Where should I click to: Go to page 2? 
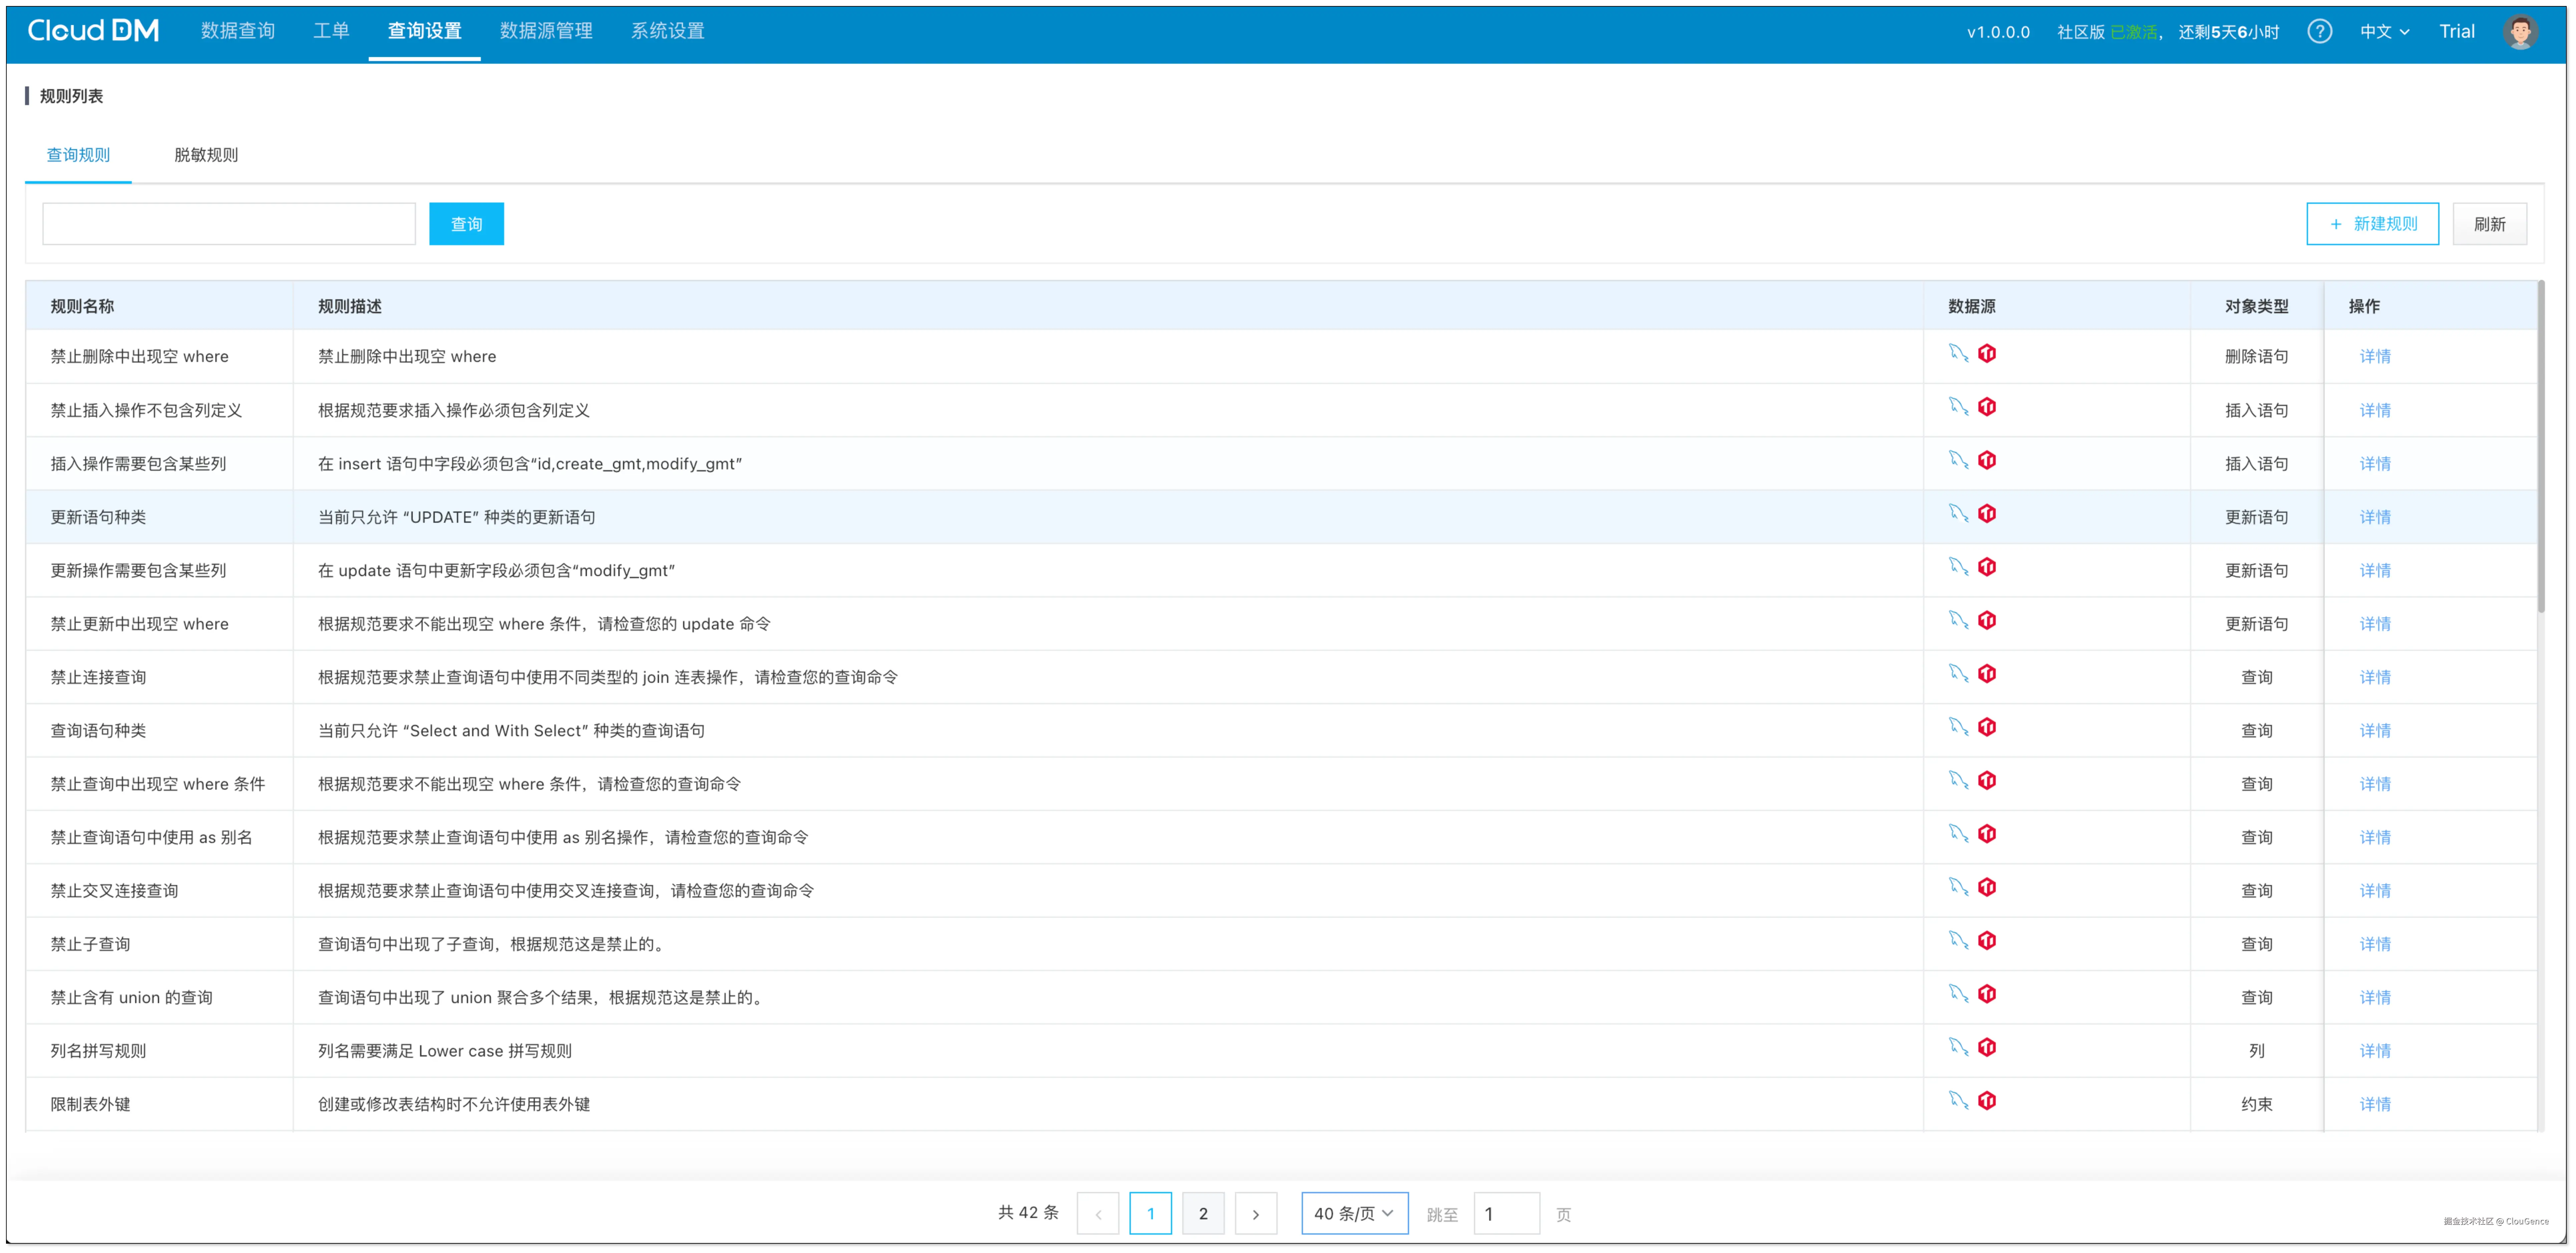click(1203, 1213)
